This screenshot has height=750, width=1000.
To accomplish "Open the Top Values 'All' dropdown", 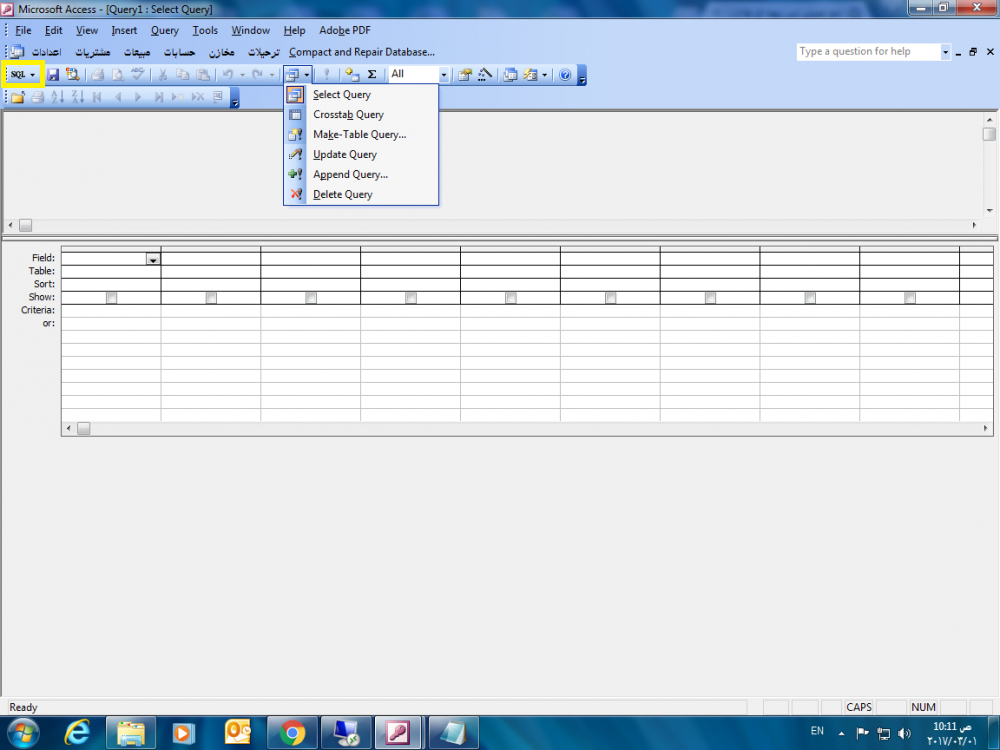I will pos(444,75).
